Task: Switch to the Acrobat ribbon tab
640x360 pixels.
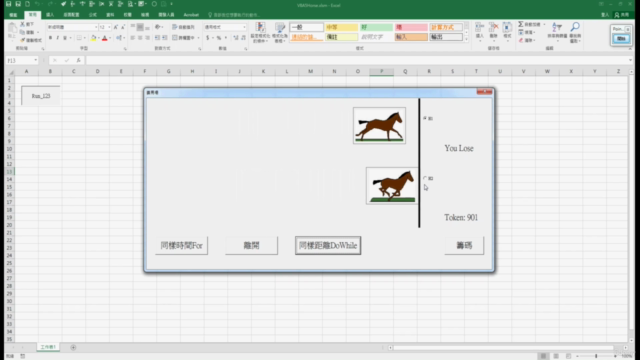Action: pyautogui.click(x=191, y=15)
